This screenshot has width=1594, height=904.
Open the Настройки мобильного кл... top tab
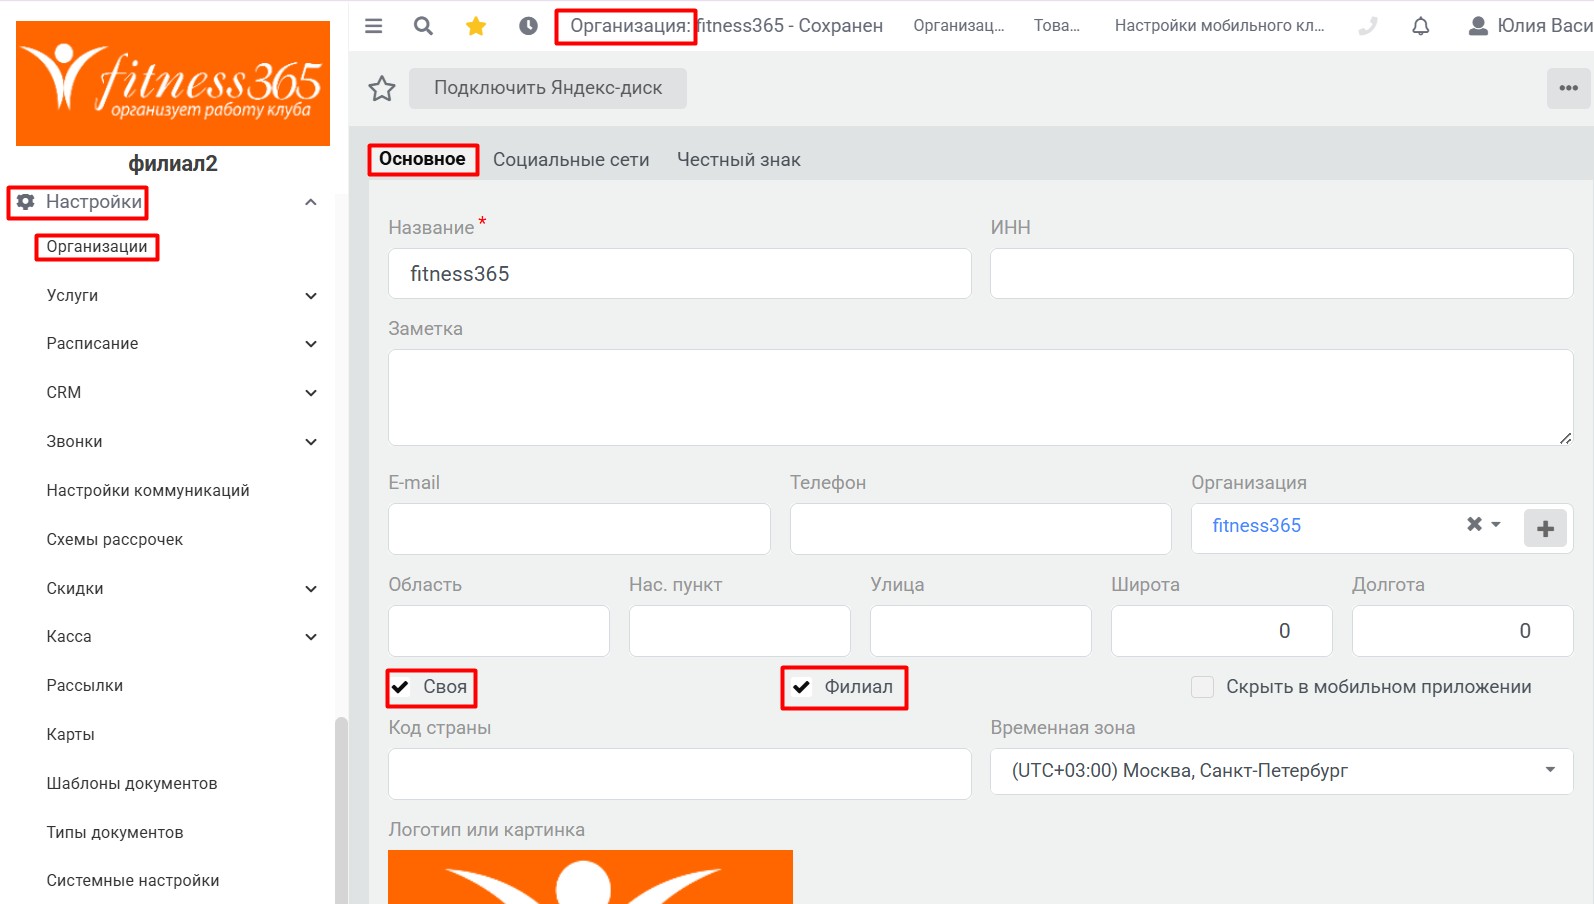click(x=1219, y=26)
